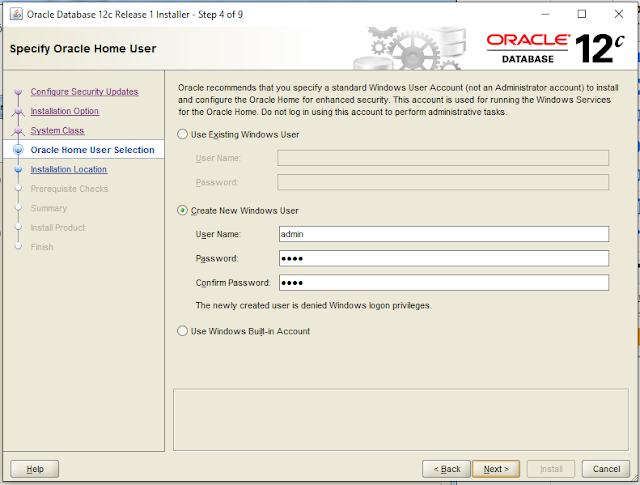Screen dimensions: 640x485
Task: Click the Oracle 12c Database logo
Action: tap(556, 48)
